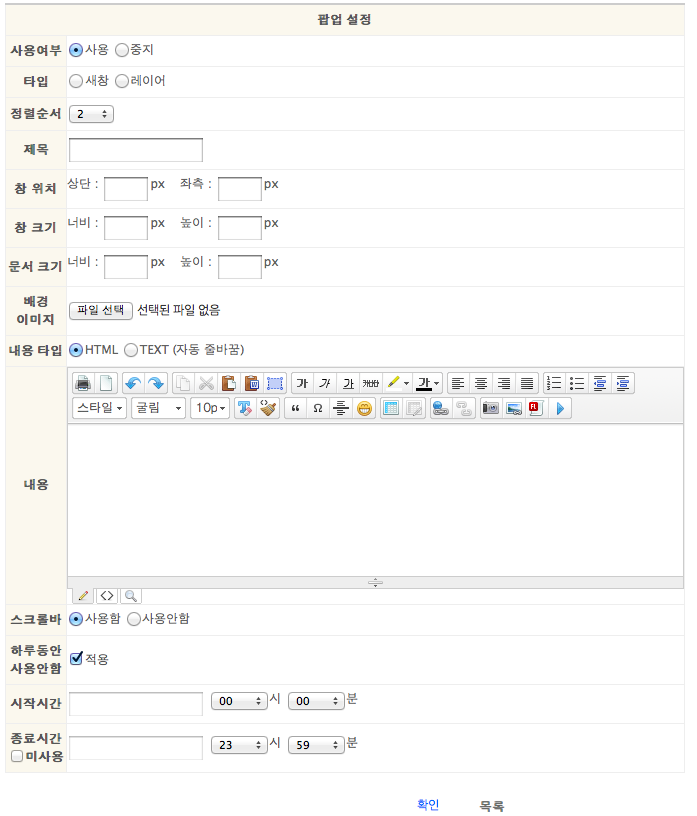Uncheck the 적용 checkbox
The height and width of the screenshot is (816, 697).
point(76,658)
